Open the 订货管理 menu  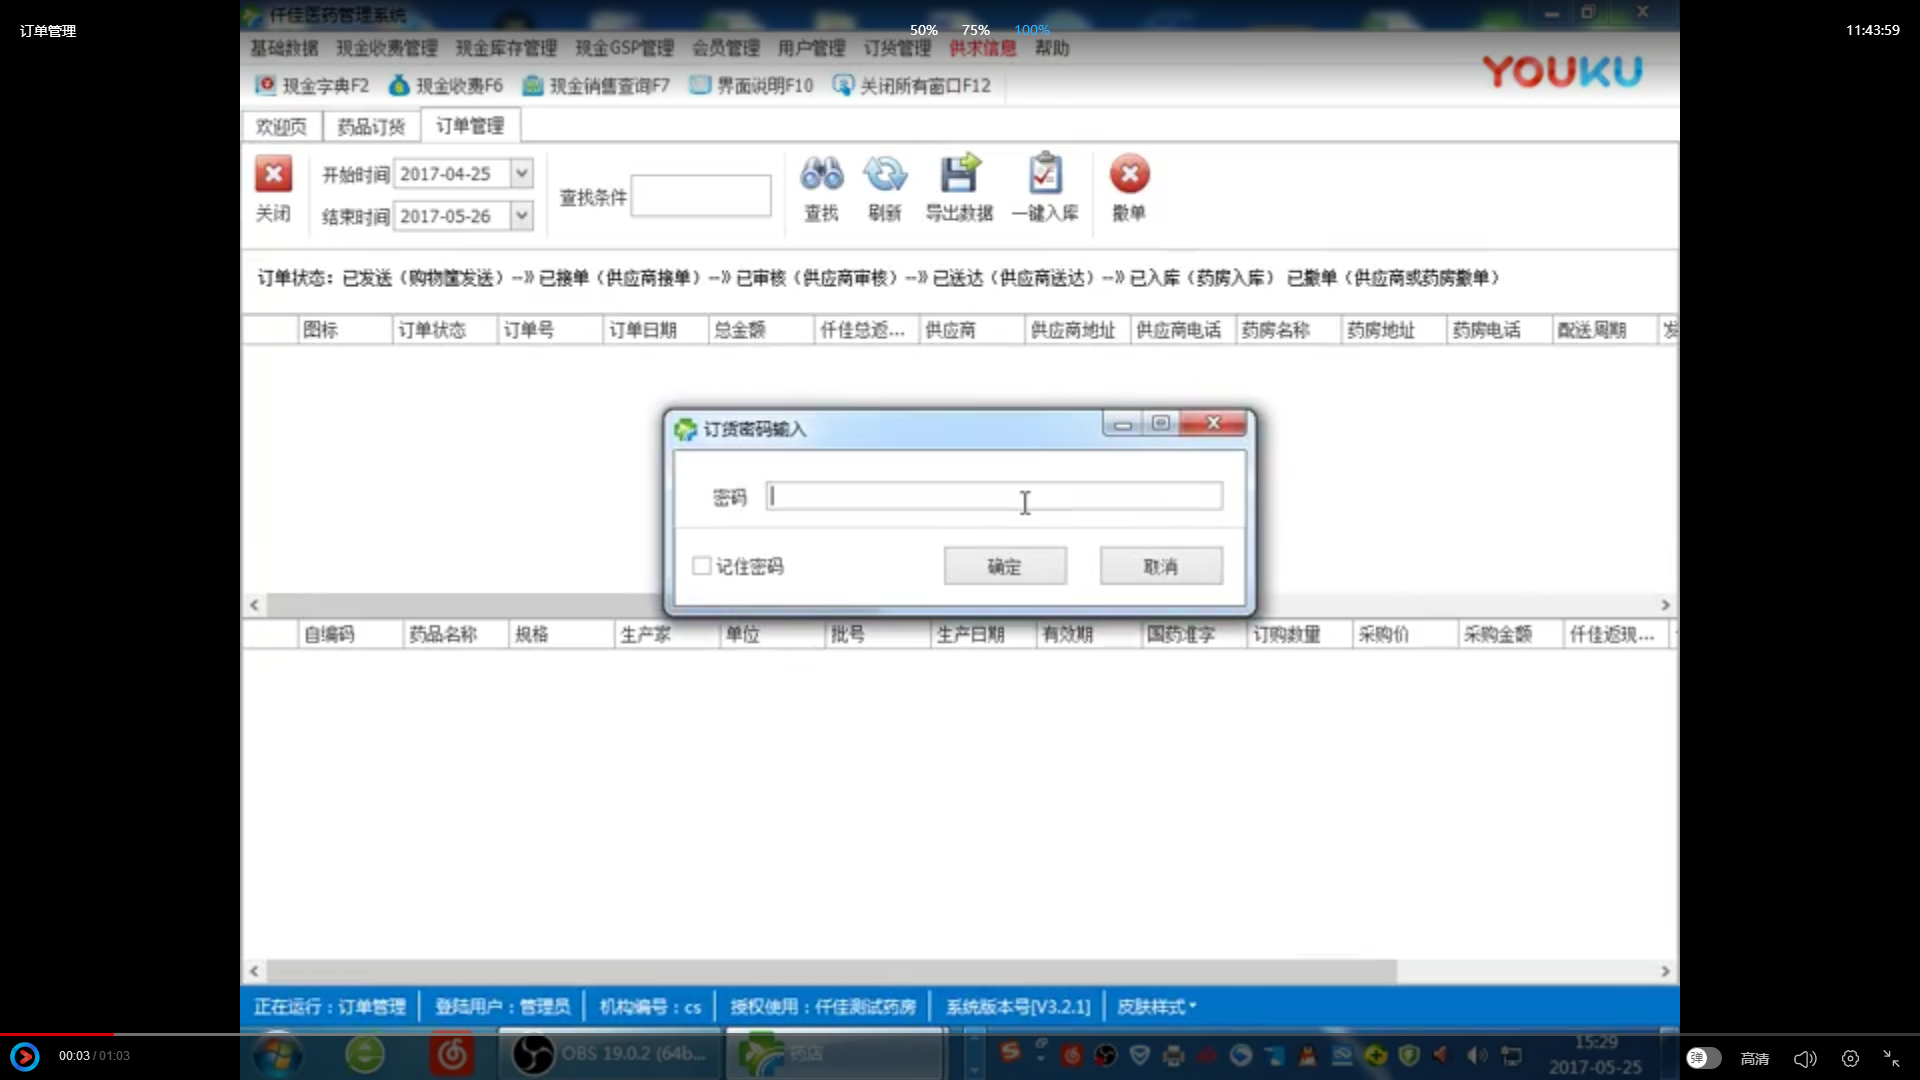click(x=897, y=48)
